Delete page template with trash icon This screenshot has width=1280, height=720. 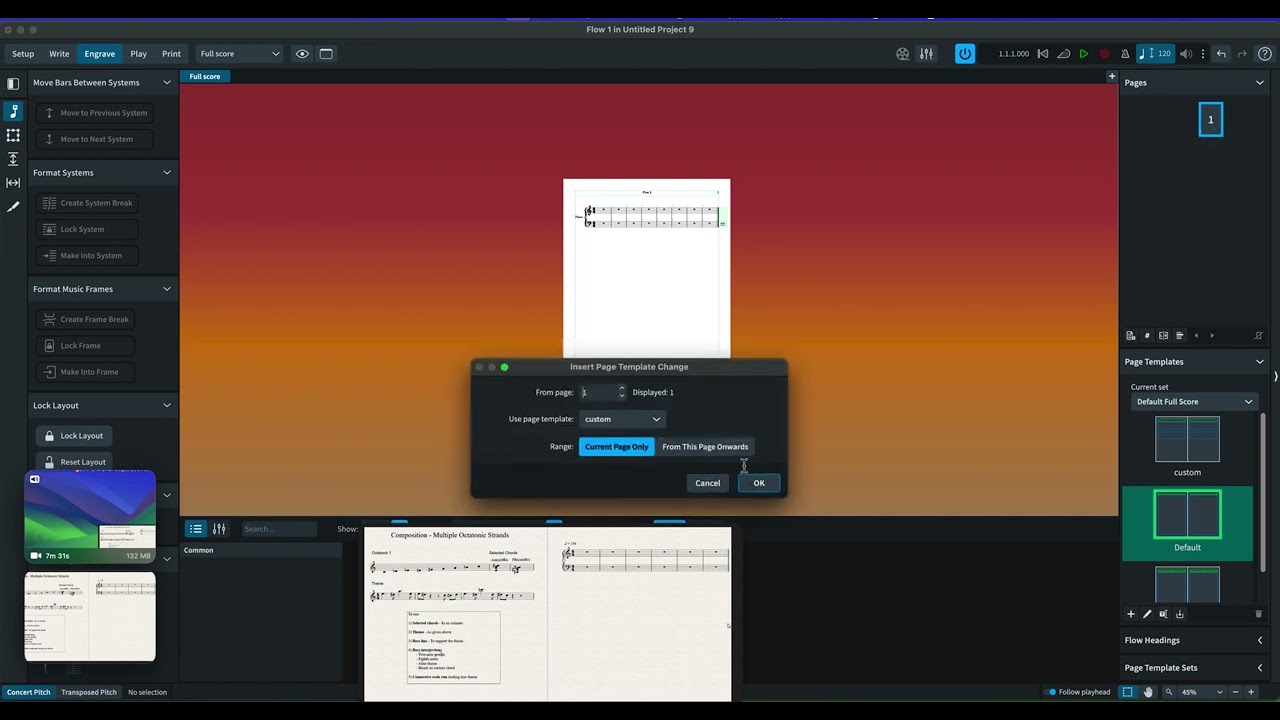coord(1258,614)
